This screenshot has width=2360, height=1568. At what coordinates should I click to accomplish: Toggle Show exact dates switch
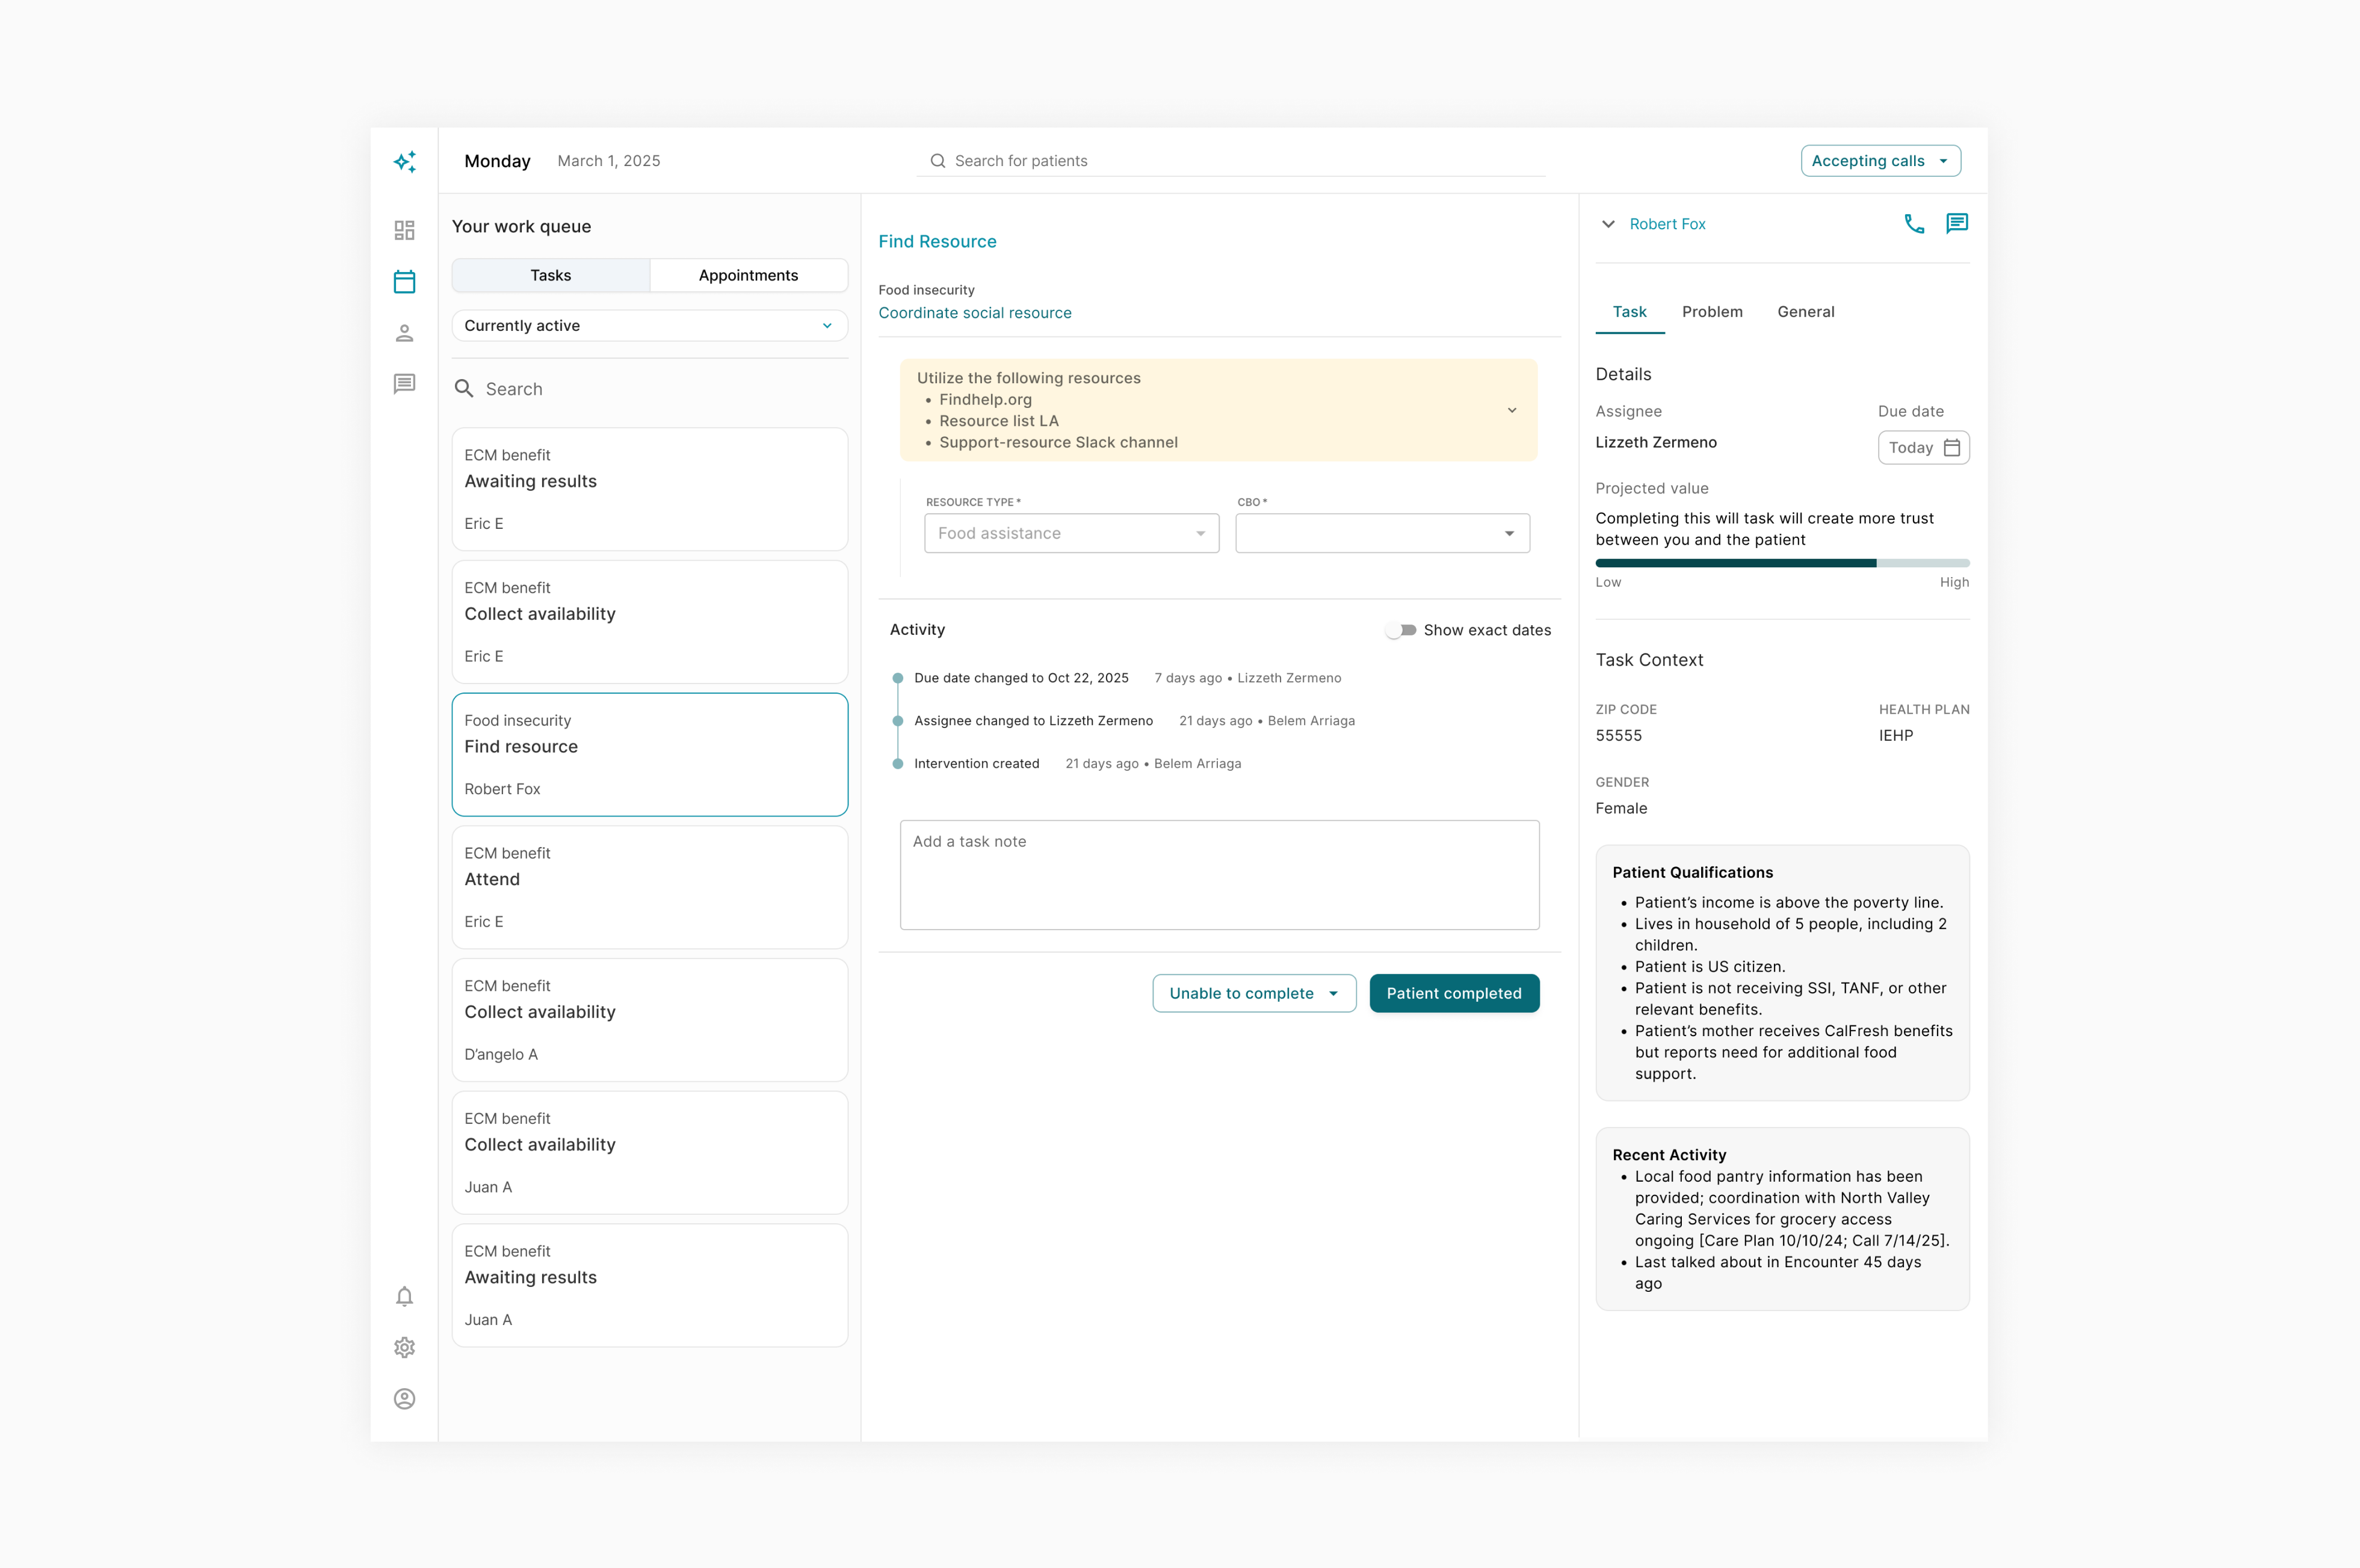pyautogui.click(x=1401, y=630)
